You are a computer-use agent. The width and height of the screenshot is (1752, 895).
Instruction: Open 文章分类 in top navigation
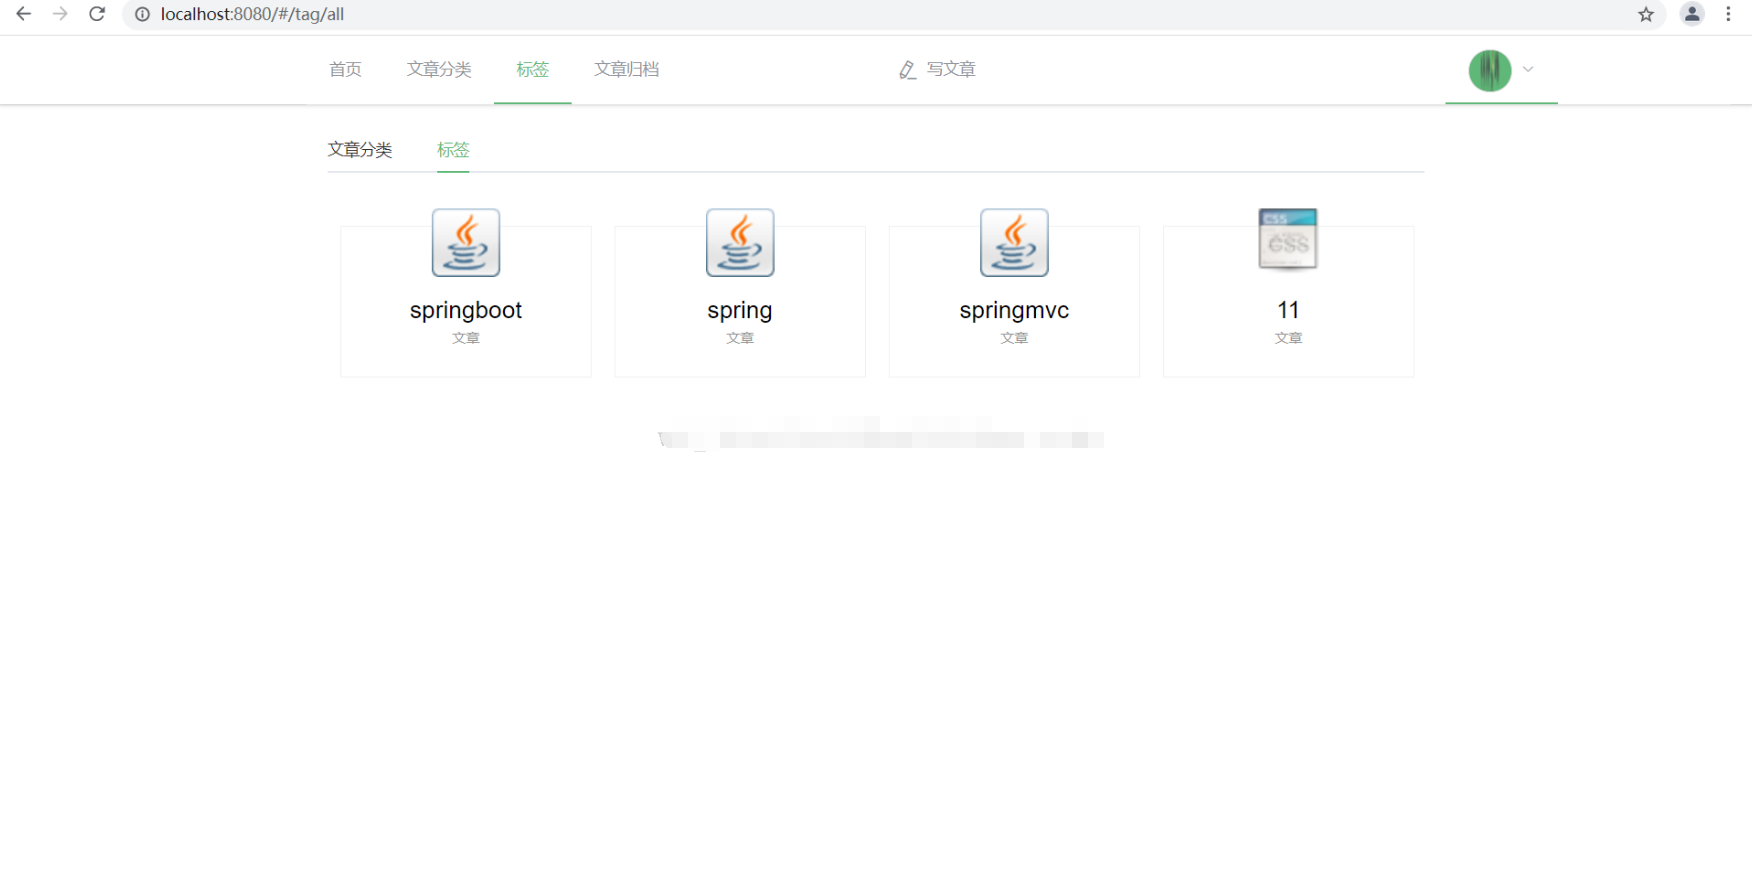click(439, 69)
